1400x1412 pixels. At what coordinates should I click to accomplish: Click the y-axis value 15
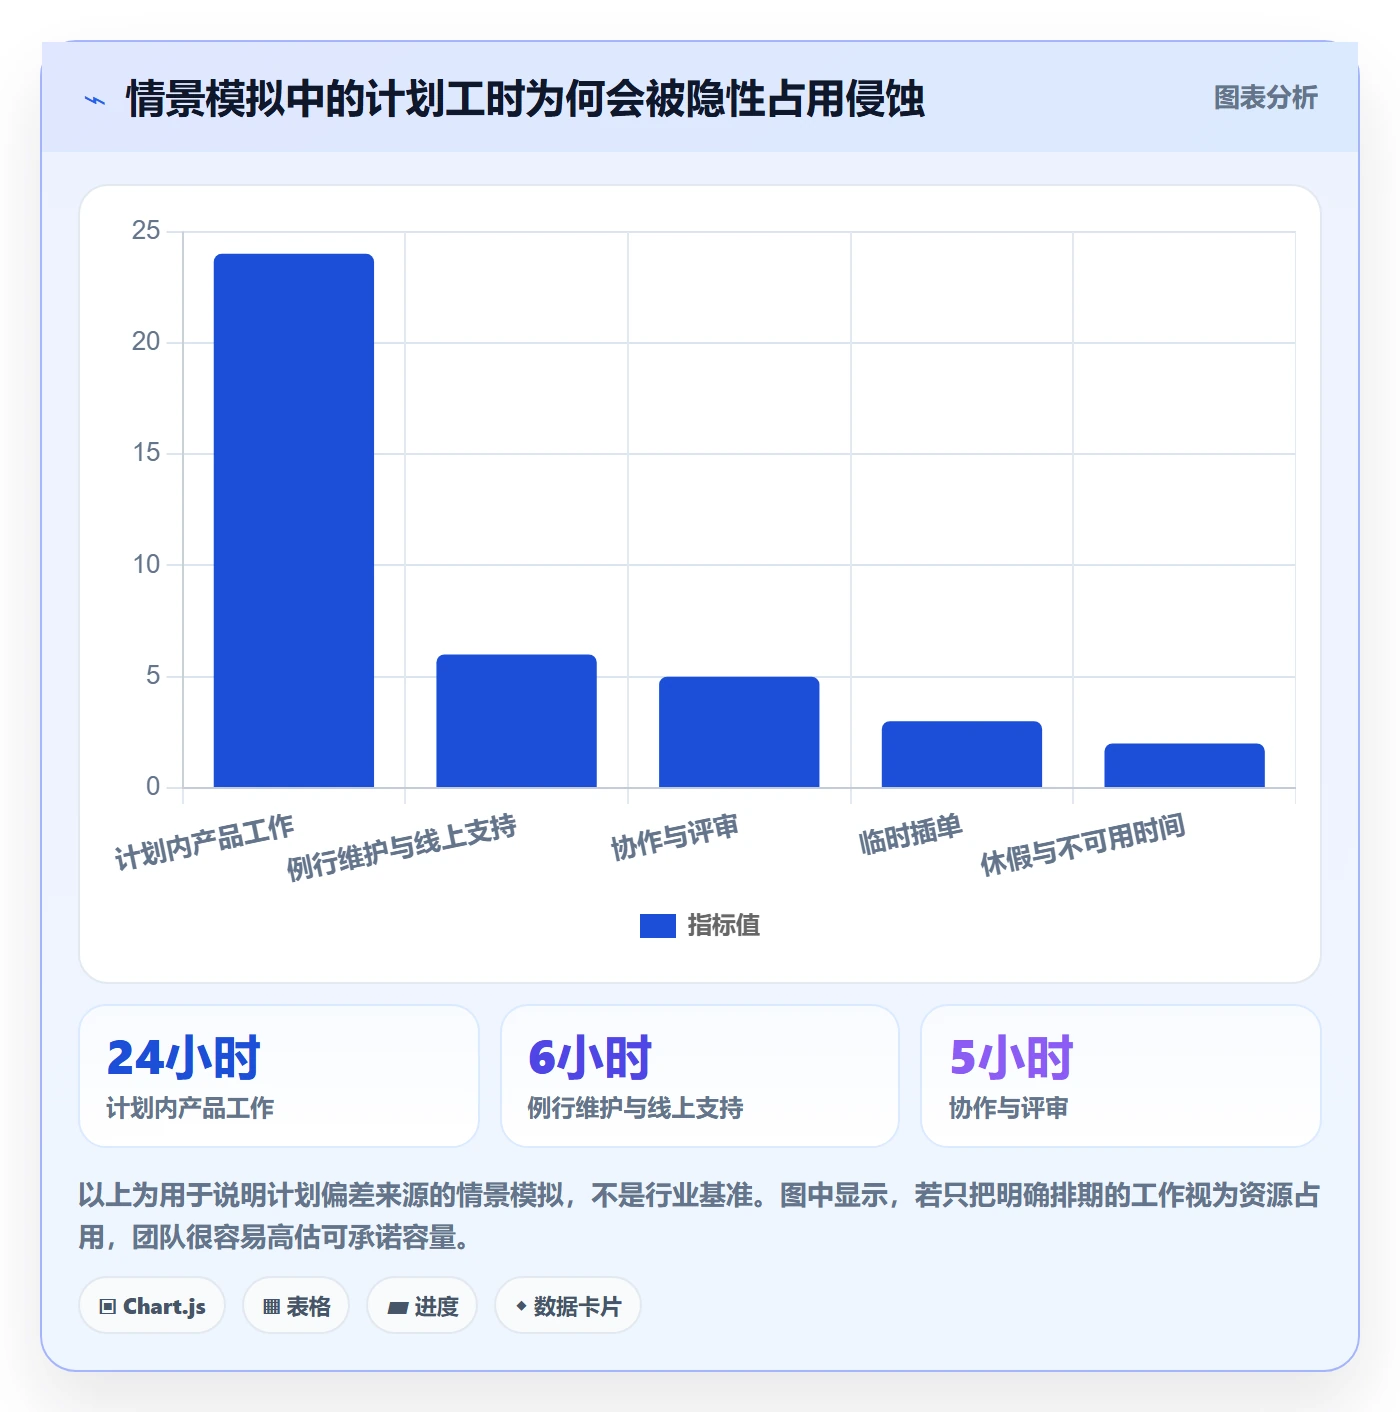point(146,453)
